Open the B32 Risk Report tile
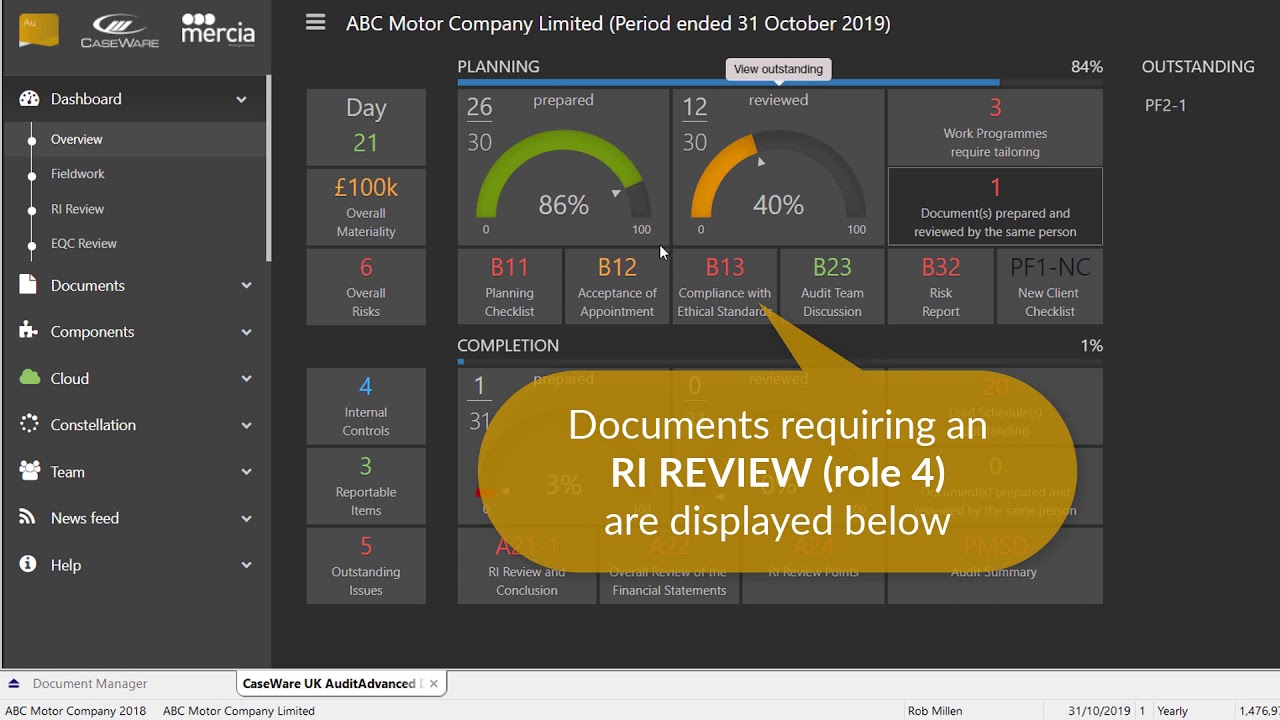The width and height of the screenshot is (1280, 720). pyautogui.click(x=940, y=286)
